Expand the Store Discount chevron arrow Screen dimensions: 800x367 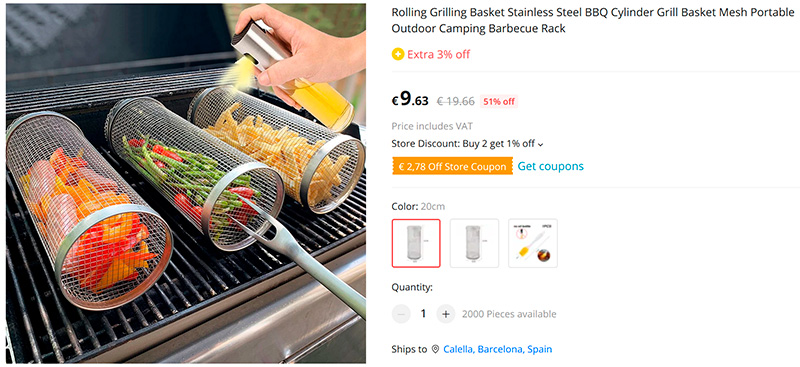pyautogui.click(x=541, y=144)
